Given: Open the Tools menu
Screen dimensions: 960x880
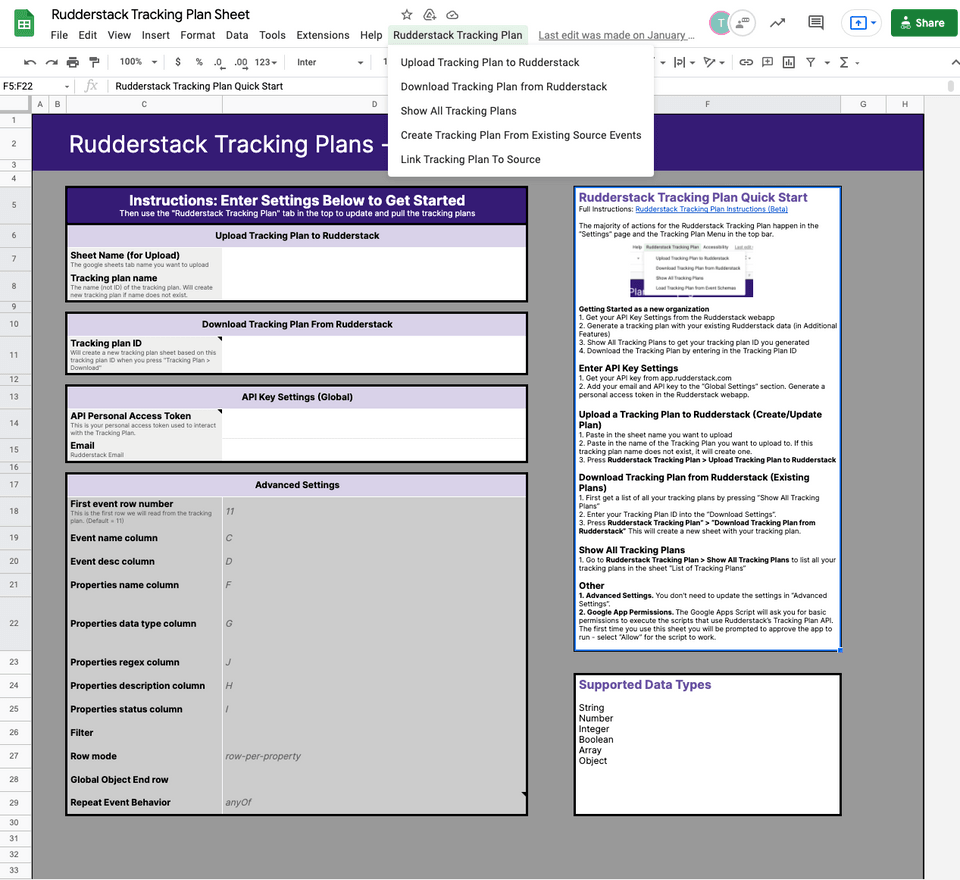Looking at the screenshot, I should (x=272, y=35).
